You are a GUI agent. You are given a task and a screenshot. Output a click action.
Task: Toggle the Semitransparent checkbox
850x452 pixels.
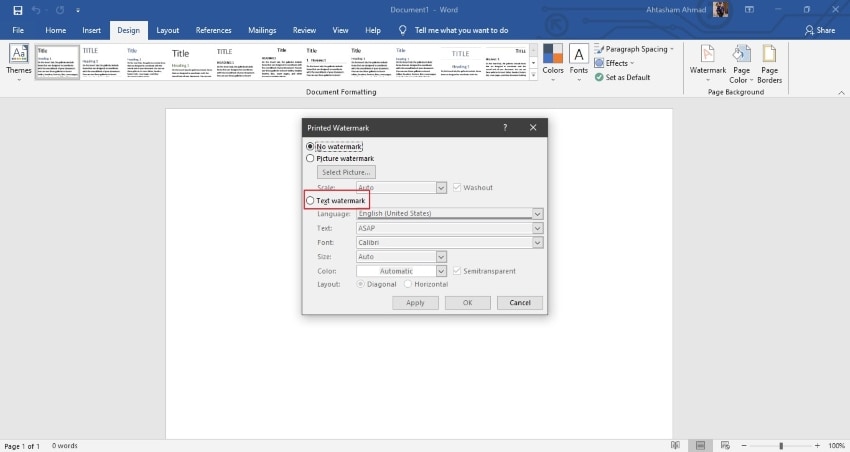point(456,270)
